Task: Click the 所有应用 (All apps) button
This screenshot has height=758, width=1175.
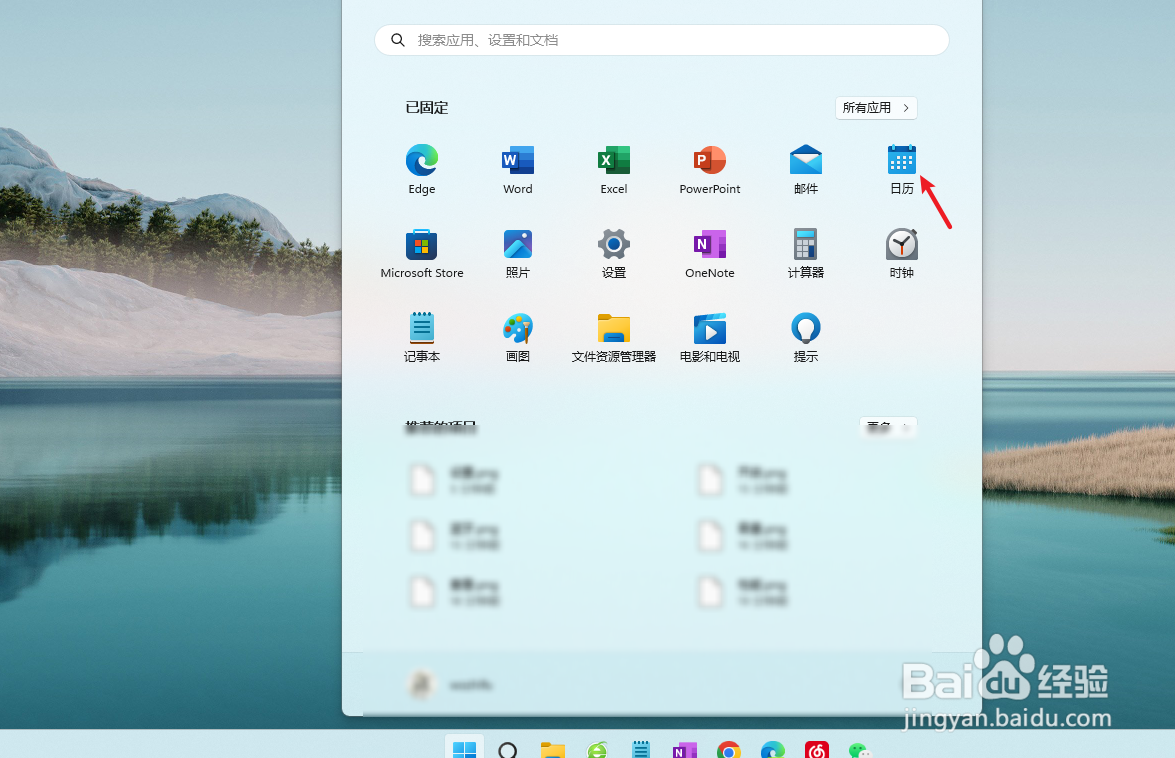Action: point(876,108)
